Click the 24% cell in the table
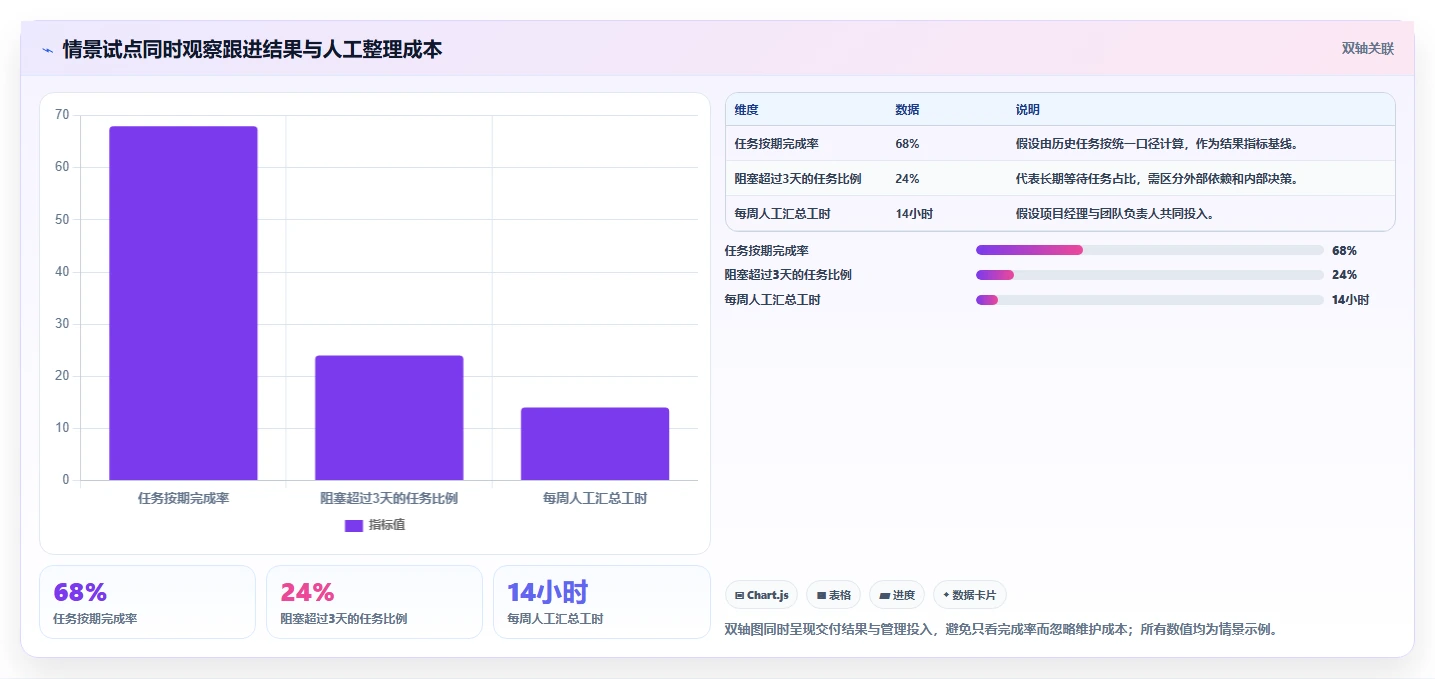Image resolution: width=1435 pixels, height=679 pixels. tap(907, 179)
